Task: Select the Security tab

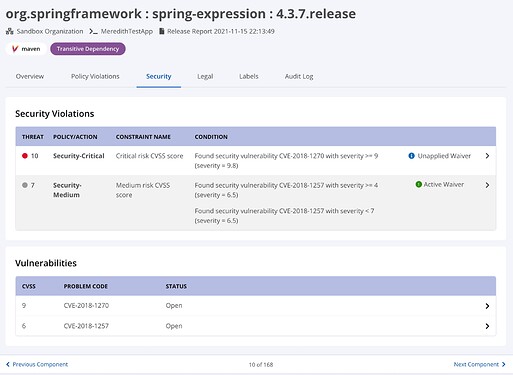Action: tap(159, 76)
